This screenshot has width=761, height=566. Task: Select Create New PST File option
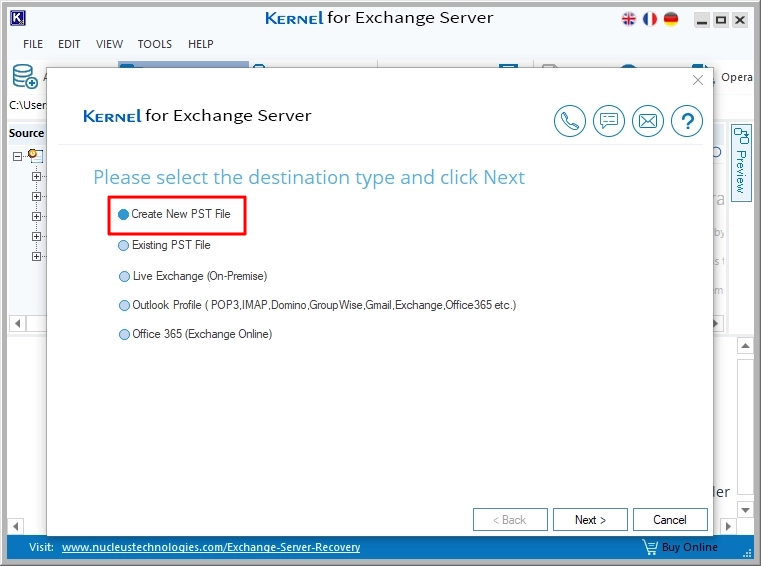pyautogui.click(x=175, y=214)
